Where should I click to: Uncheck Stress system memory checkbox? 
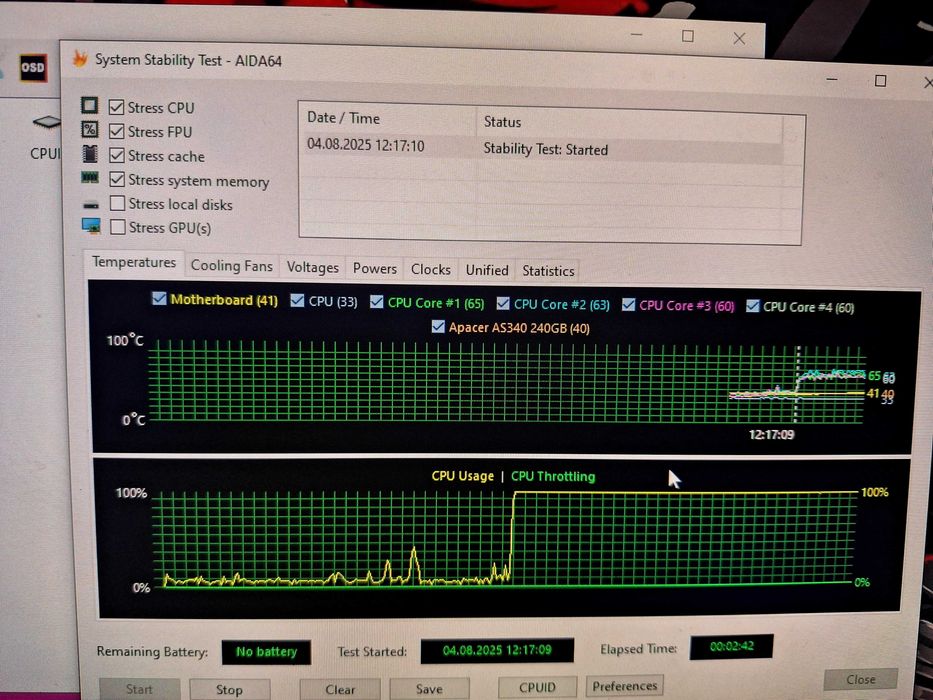coord(117,179)
